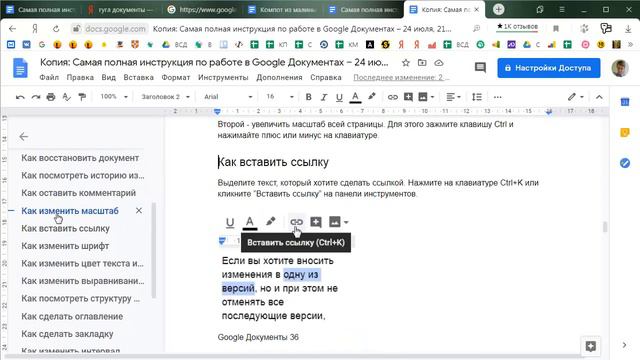Viewport: 640px width, 360px height.
Task: Go to outline item Как восстановить документ
Action: pos(80,158)
